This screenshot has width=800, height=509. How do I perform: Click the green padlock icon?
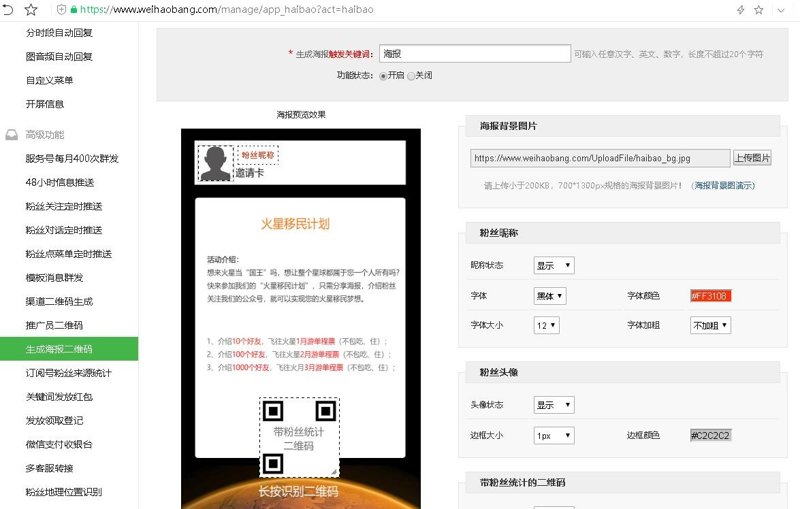(x=74, y=9)
